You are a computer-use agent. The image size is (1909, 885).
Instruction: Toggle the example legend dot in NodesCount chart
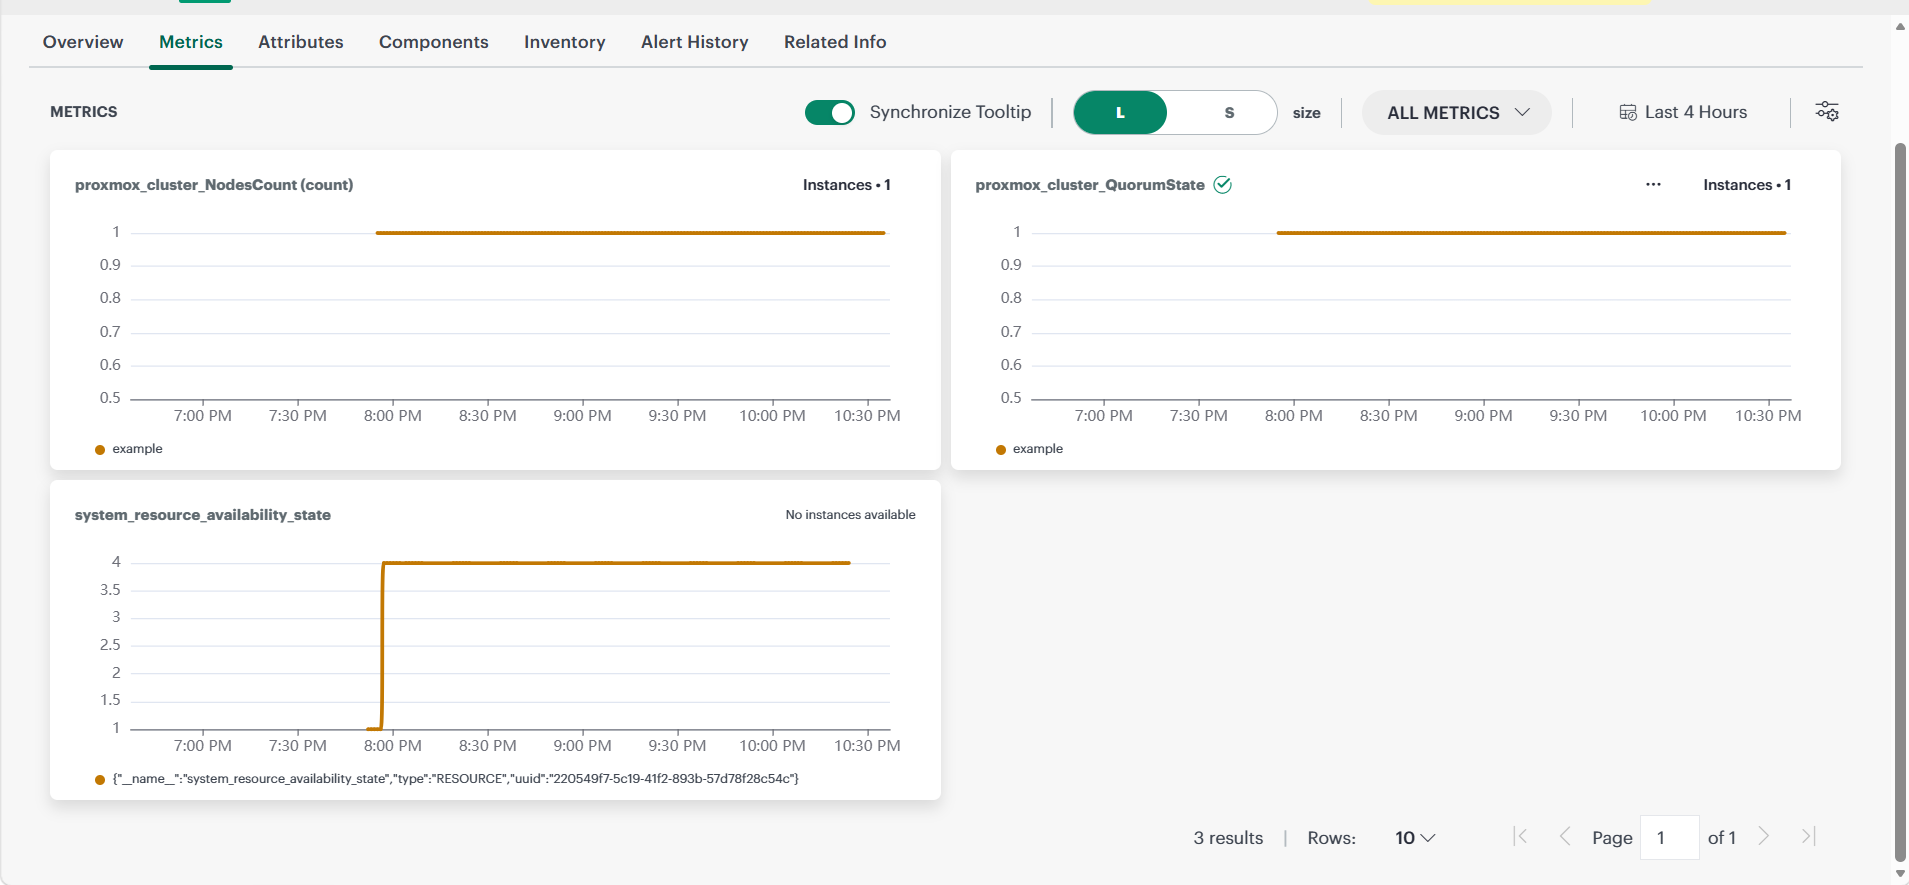100,450
